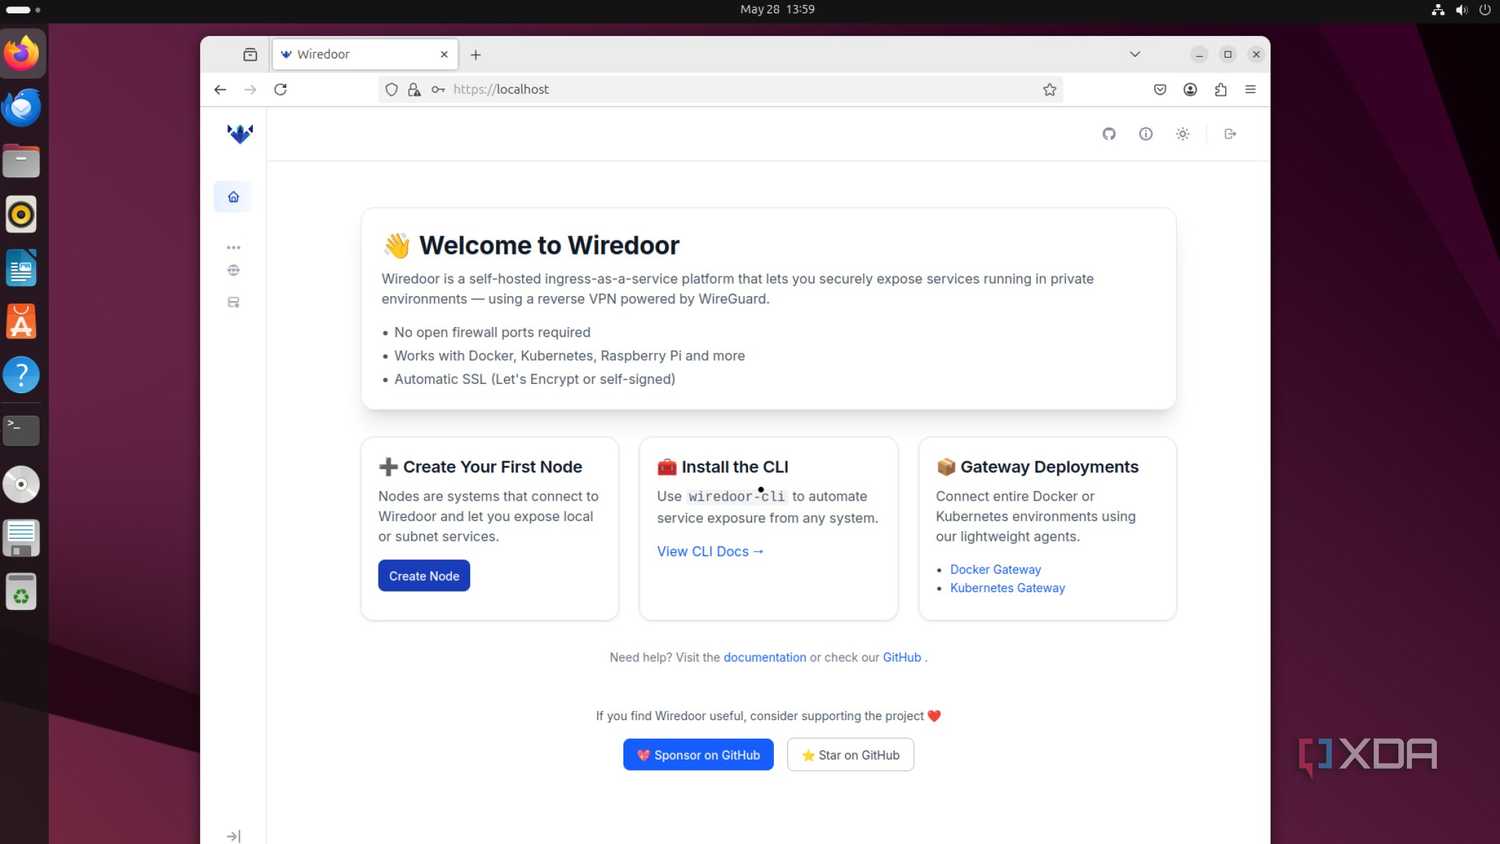The width and height of the screenshot is (1500, 844).
Task: Open the Activities overview pill in the top bar
Action: [22, 10]
